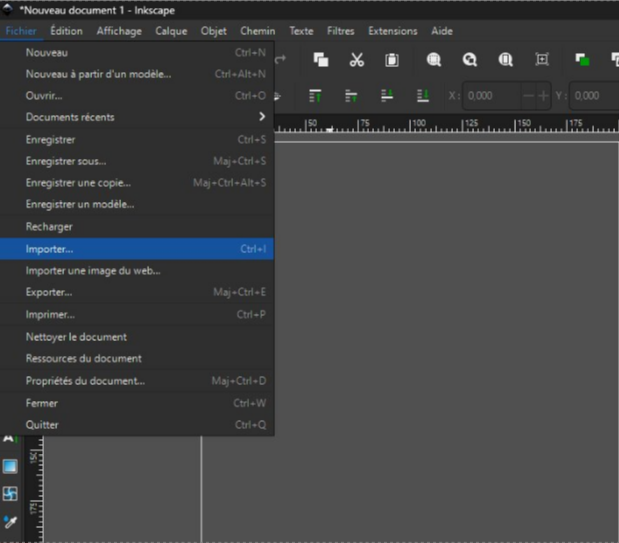Open the Fichier menu

coord(21,31)
